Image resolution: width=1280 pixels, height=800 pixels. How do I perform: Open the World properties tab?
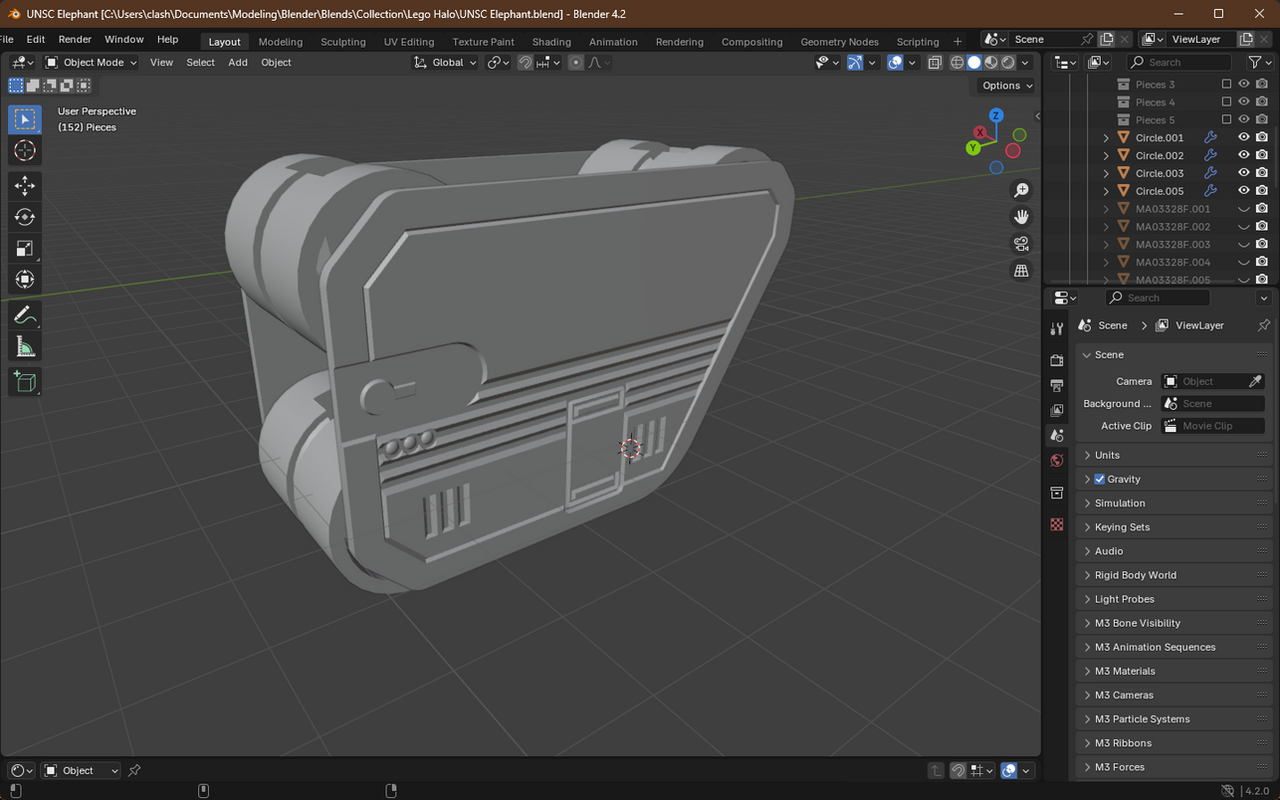tap(1057, 460)
